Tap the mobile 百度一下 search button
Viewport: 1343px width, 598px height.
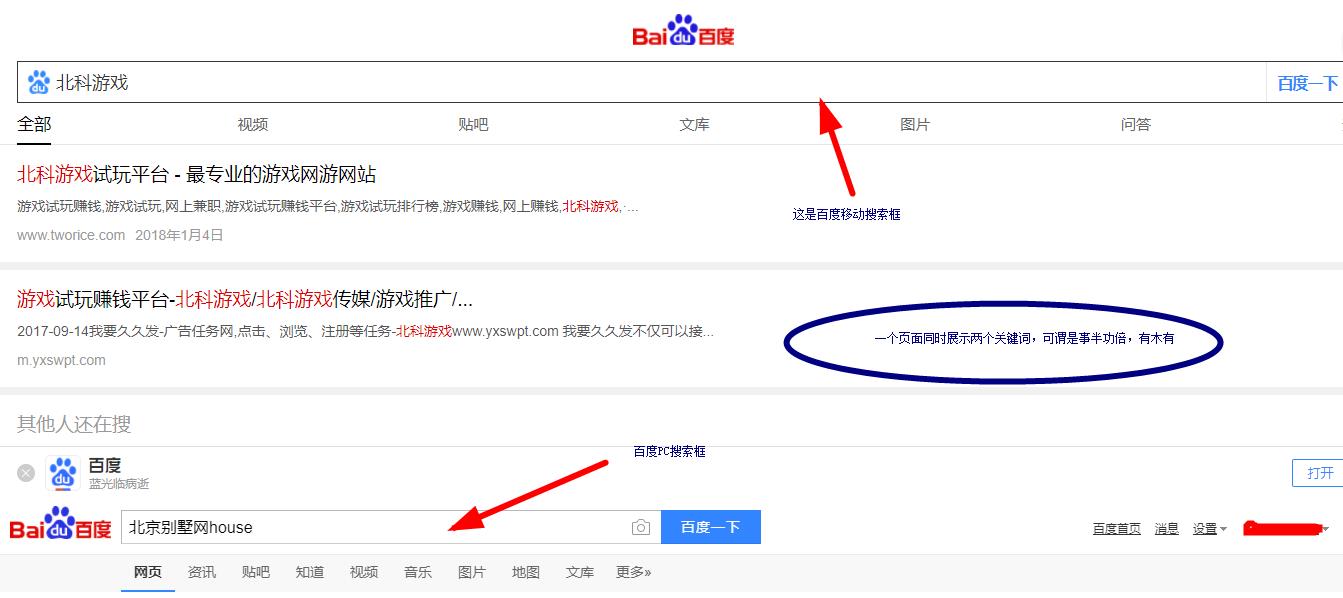1307,83
